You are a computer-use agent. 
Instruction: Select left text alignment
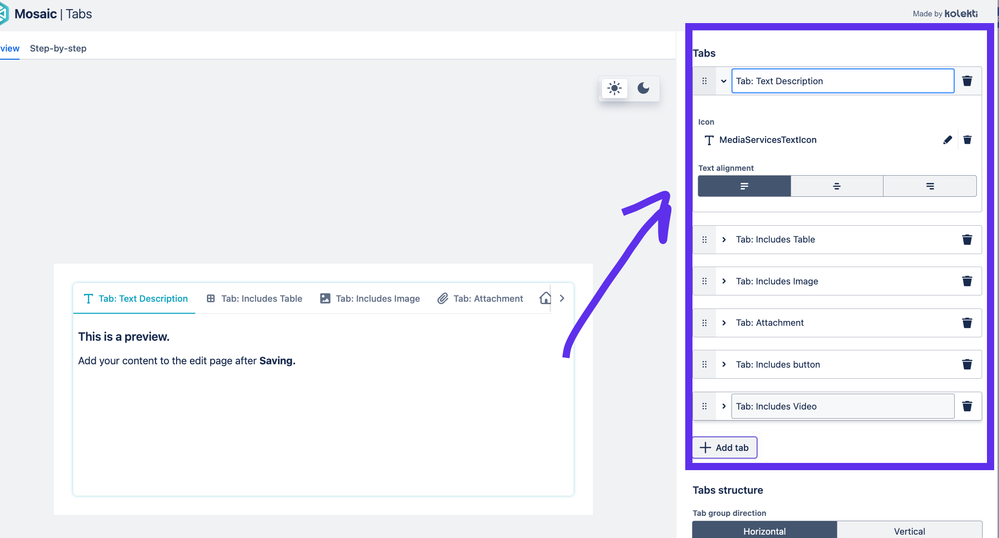[x=744, y=186]
